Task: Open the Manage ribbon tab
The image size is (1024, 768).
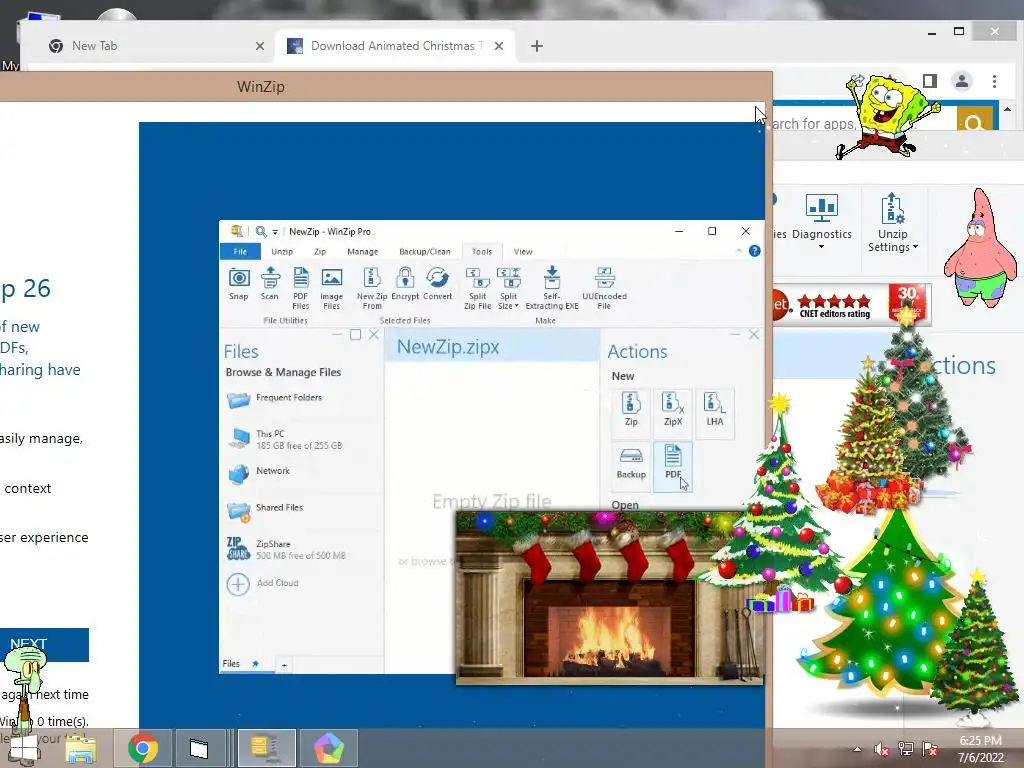Action: click(362, 251)
